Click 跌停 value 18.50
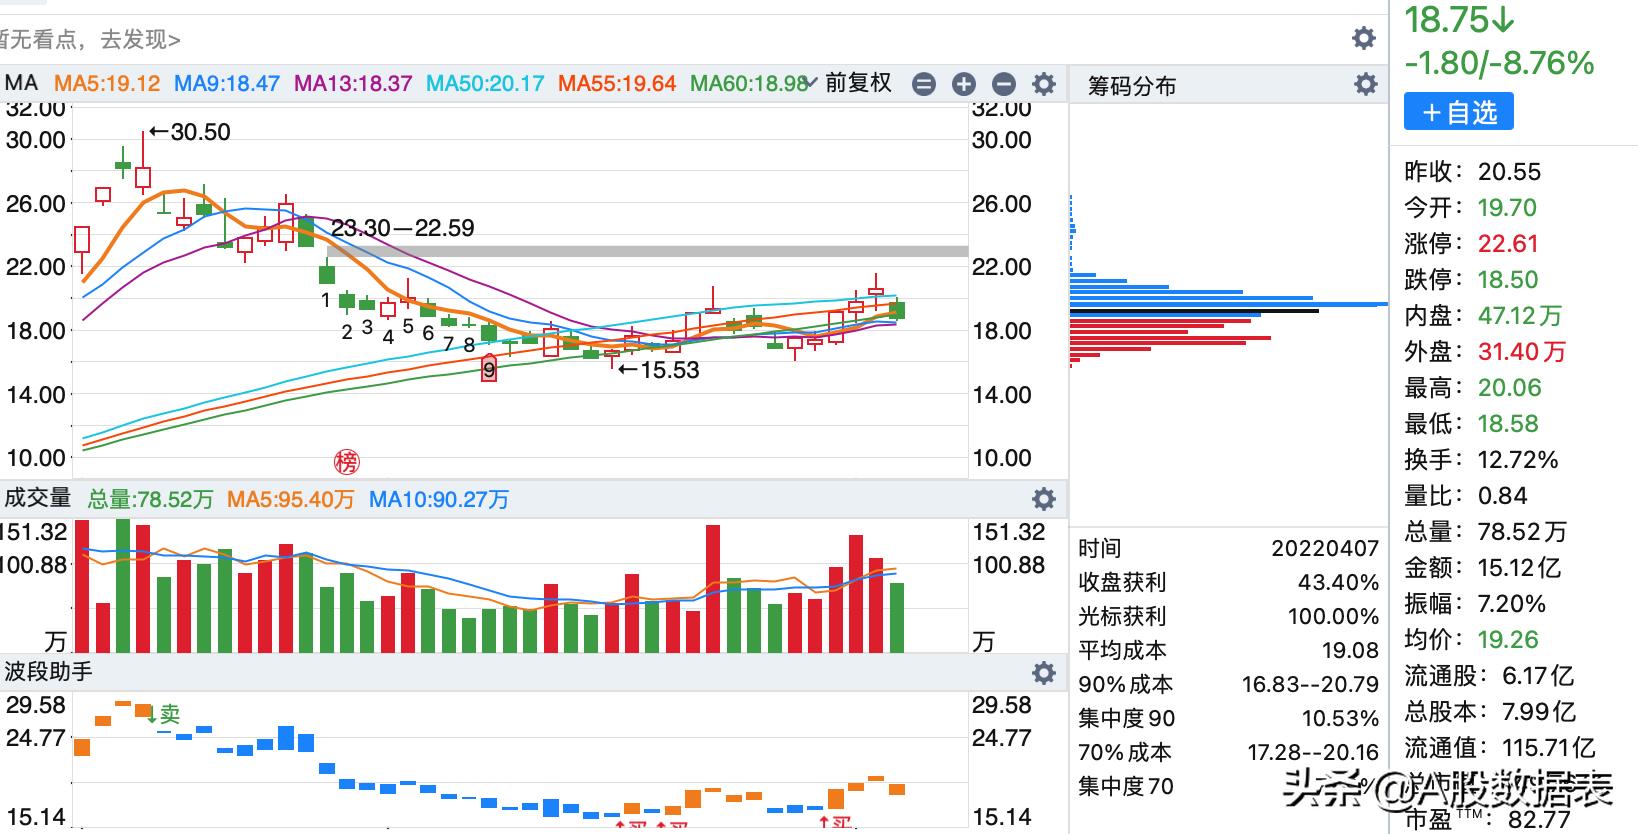Viewport: 1638px width, 834px height. pyautogui.click(x=1508, y=280)
